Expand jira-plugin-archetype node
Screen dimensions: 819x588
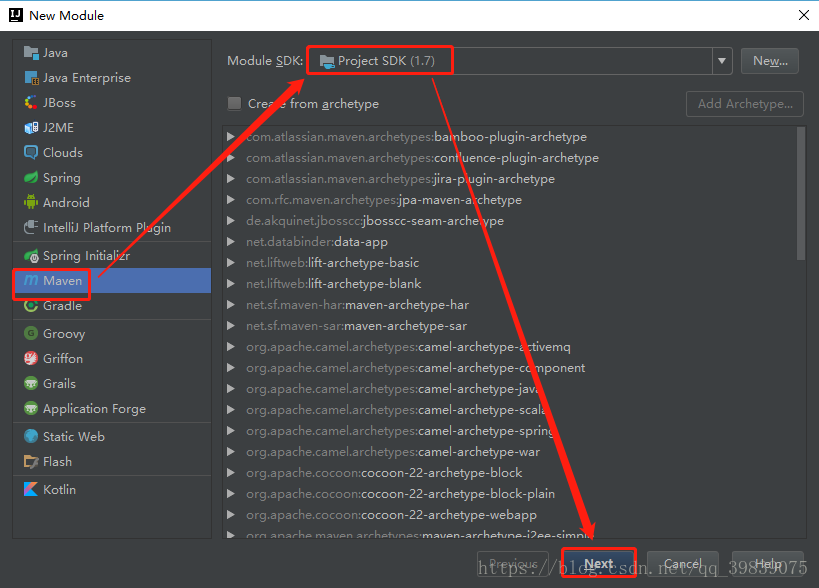pyautogui.click(x=230, y=179)
